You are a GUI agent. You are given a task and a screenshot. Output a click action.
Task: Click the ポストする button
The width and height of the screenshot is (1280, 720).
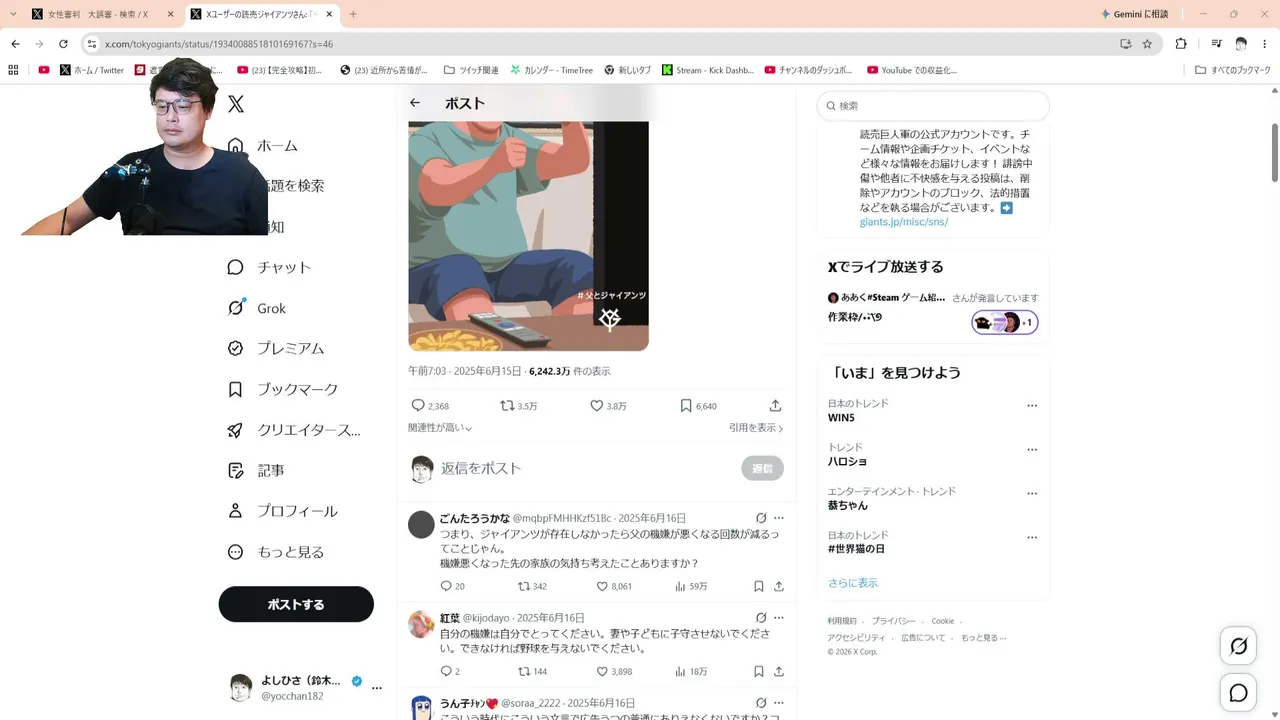pos(296,604)
